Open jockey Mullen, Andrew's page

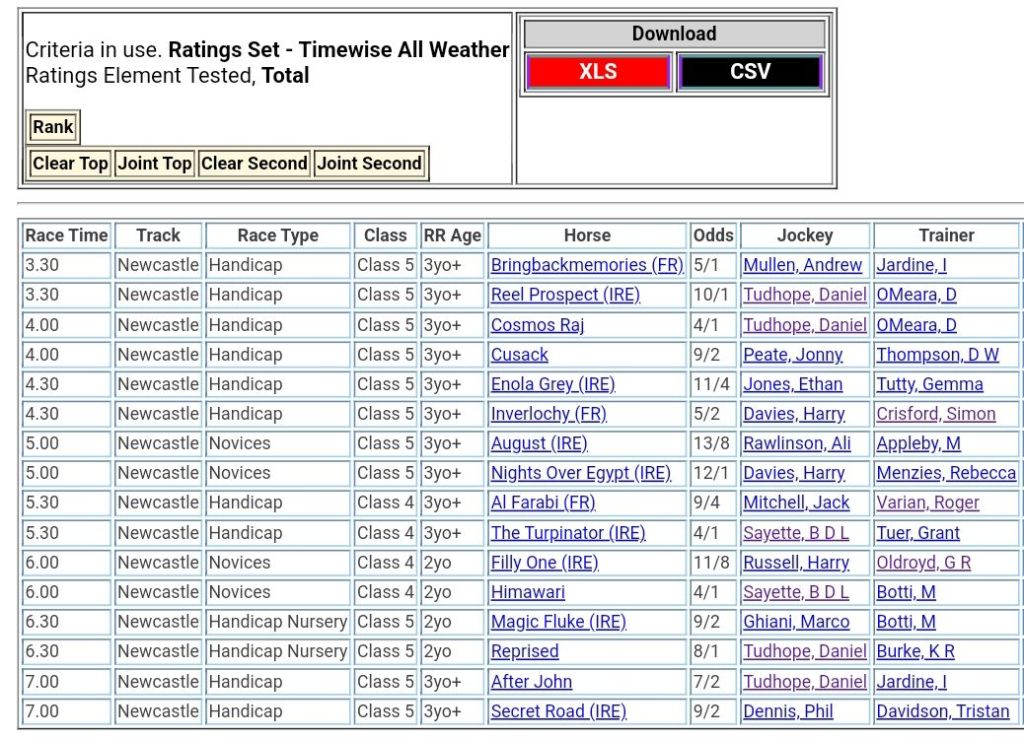(x=802, y=265)
